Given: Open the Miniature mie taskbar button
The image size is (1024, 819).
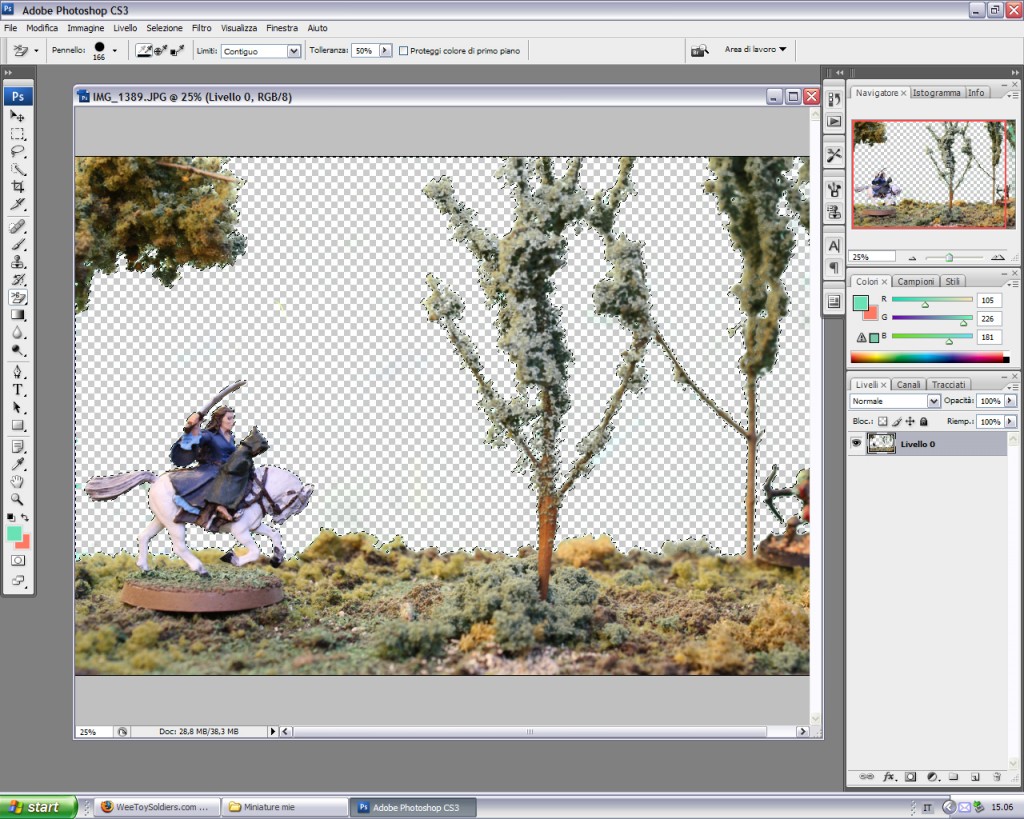Looking at the screenshot, I should [284, 807].
